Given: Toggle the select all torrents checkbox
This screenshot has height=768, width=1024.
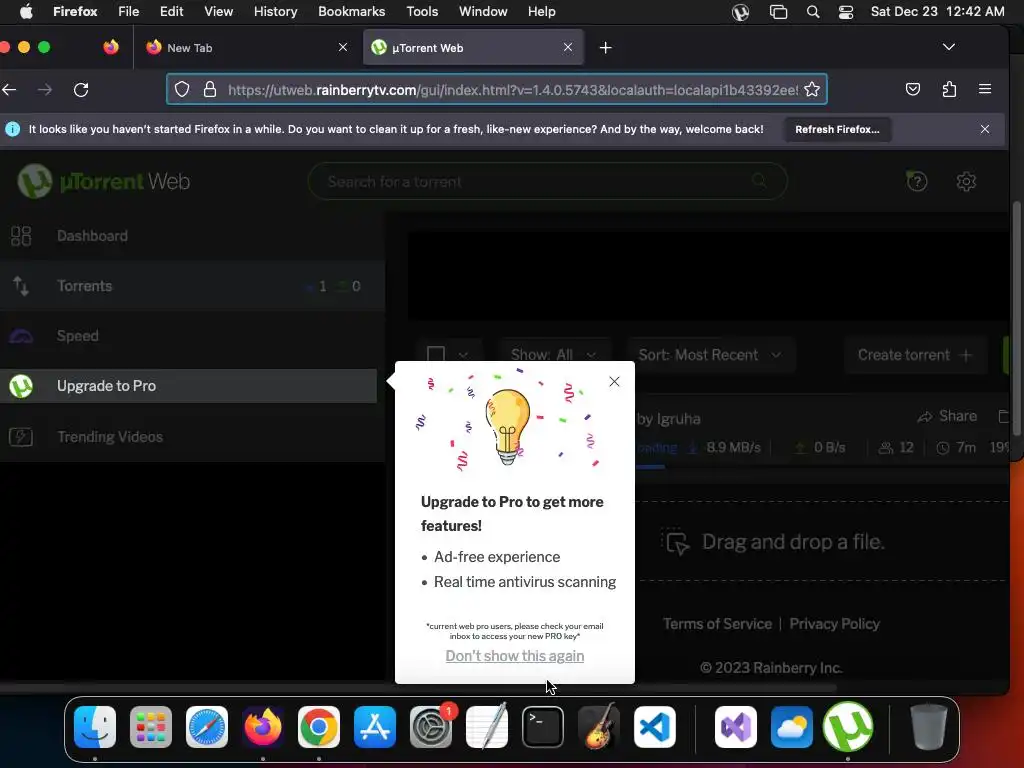Looking at the screenshot, I should (x=436, y=355).
